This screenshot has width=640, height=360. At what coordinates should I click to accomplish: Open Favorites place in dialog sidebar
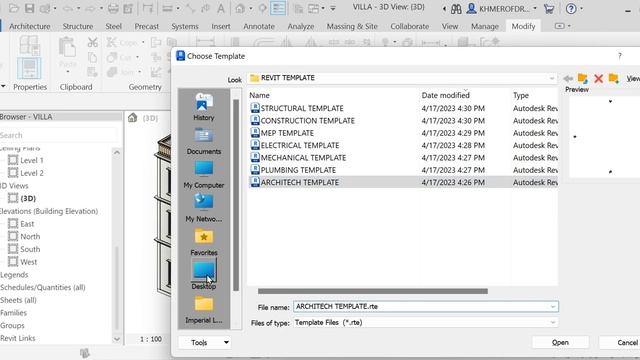pyautogui.click(x=204, y=242)
